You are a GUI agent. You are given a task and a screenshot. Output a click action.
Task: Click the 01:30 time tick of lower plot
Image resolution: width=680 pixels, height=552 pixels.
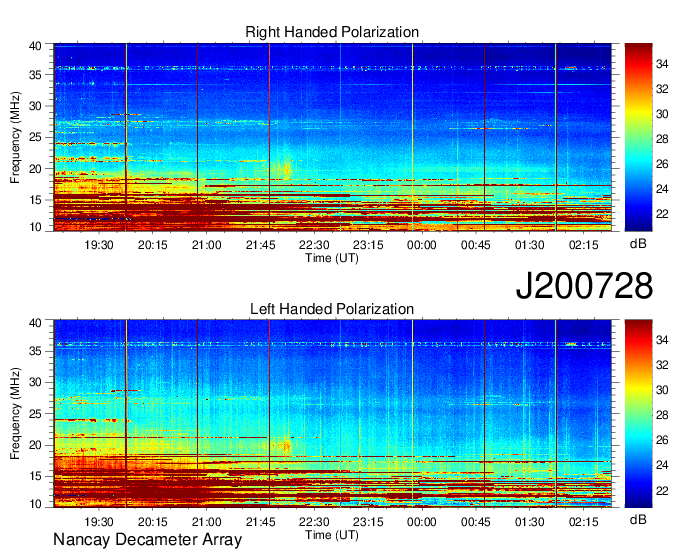(530, 522)
